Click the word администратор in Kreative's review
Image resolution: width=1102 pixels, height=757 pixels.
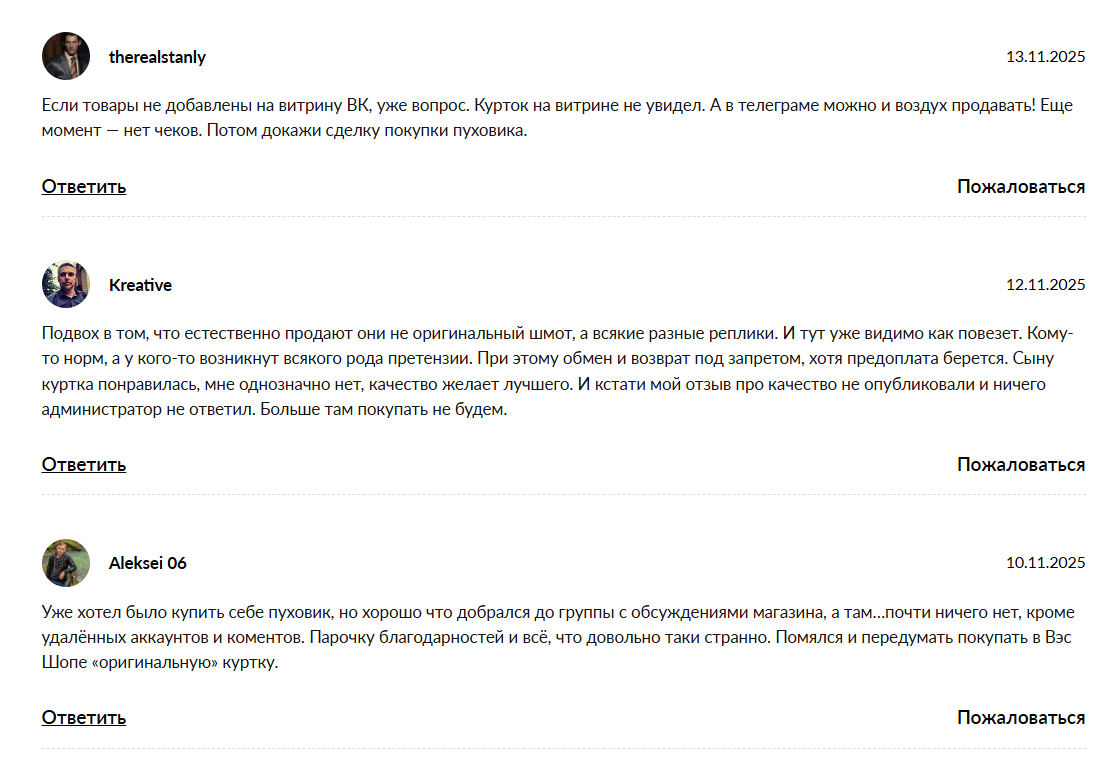(97, 410)
